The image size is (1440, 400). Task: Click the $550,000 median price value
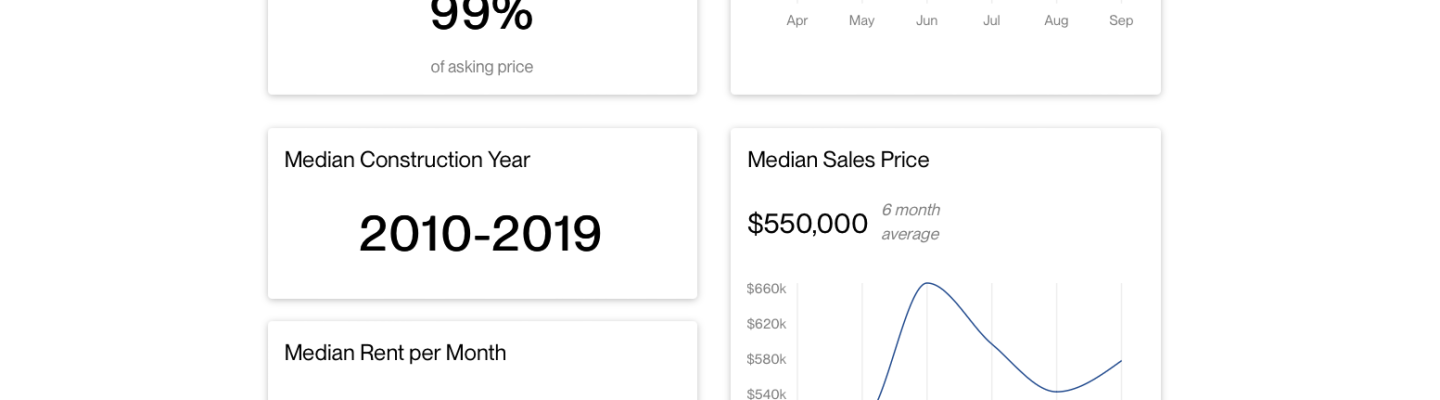[x=808, y=224]
